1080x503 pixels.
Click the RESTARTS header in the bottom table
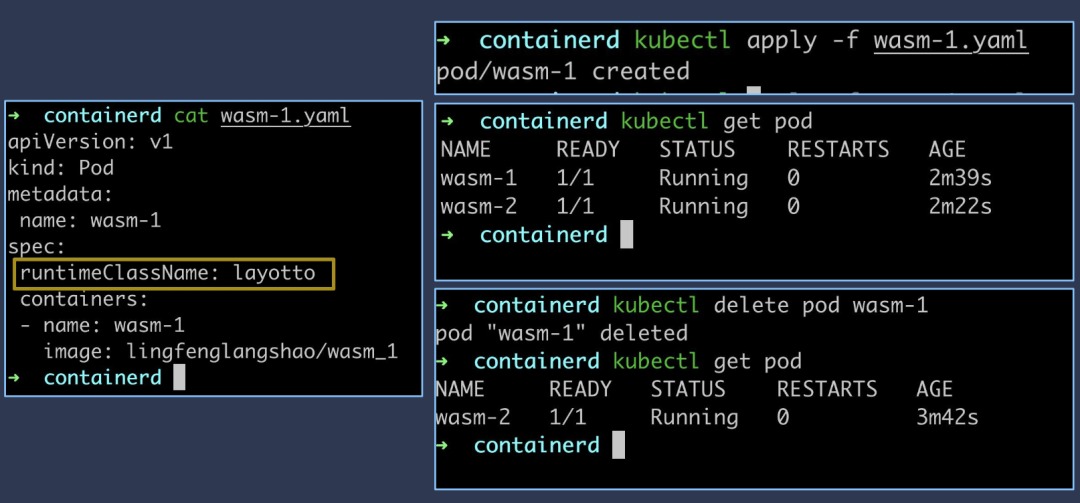click(x=827, y=389)
